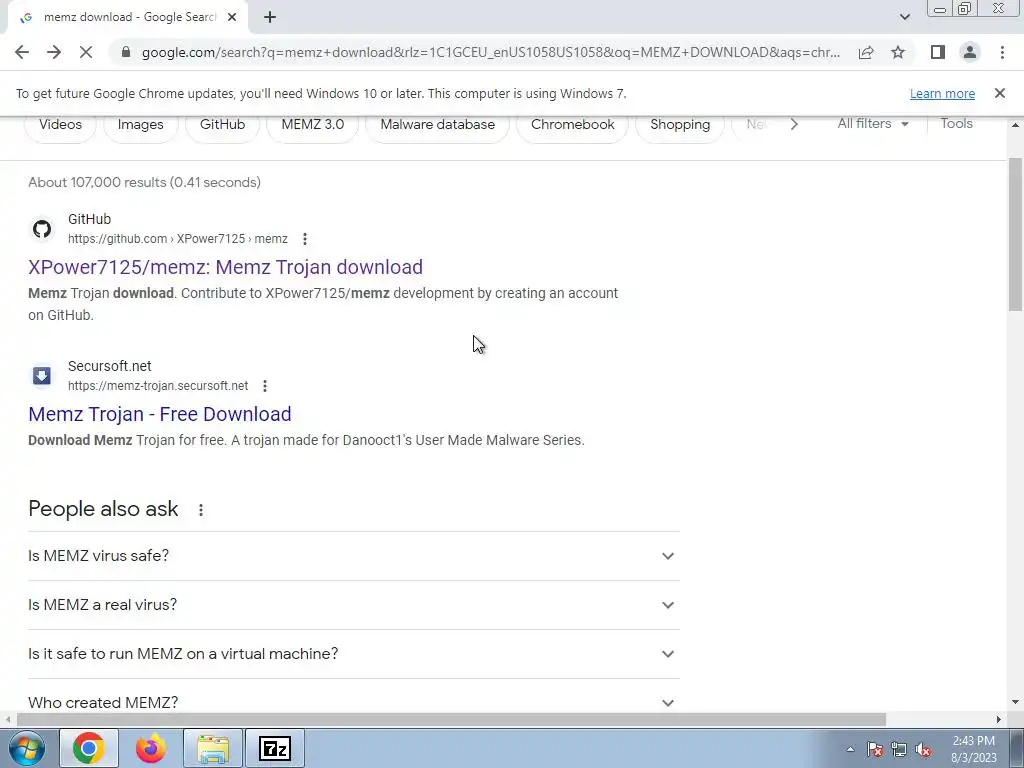Screen dimensions: 1024x768
Task: Open the three-dot options for the GitHub result
Action: (x=304, y=239)
